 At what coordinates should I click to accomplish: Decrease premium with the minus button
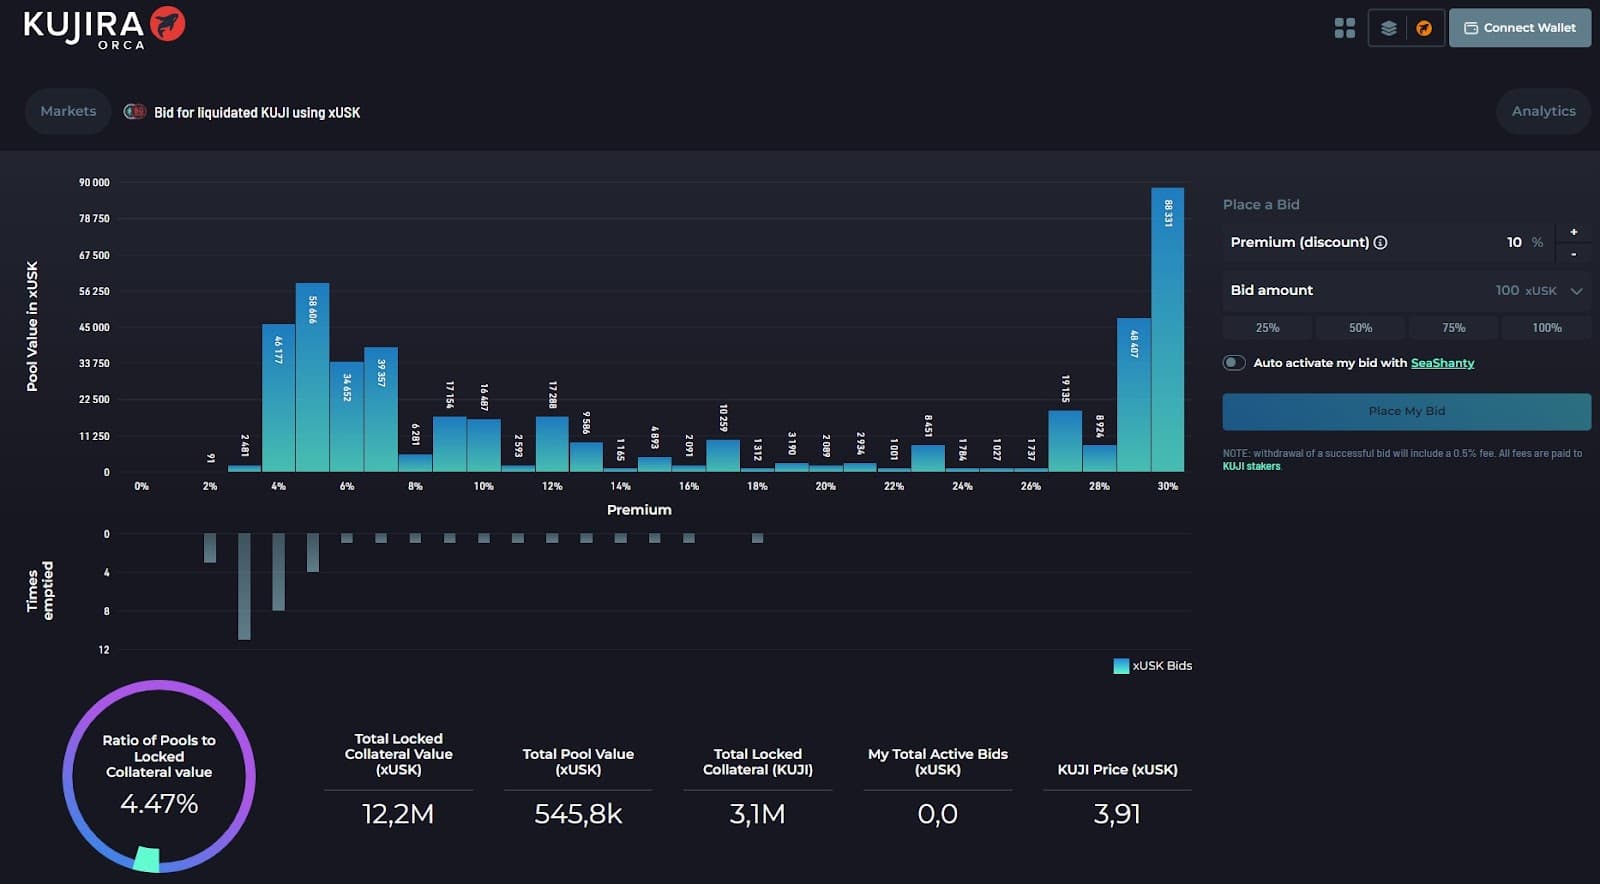(x=1573, y=254)
